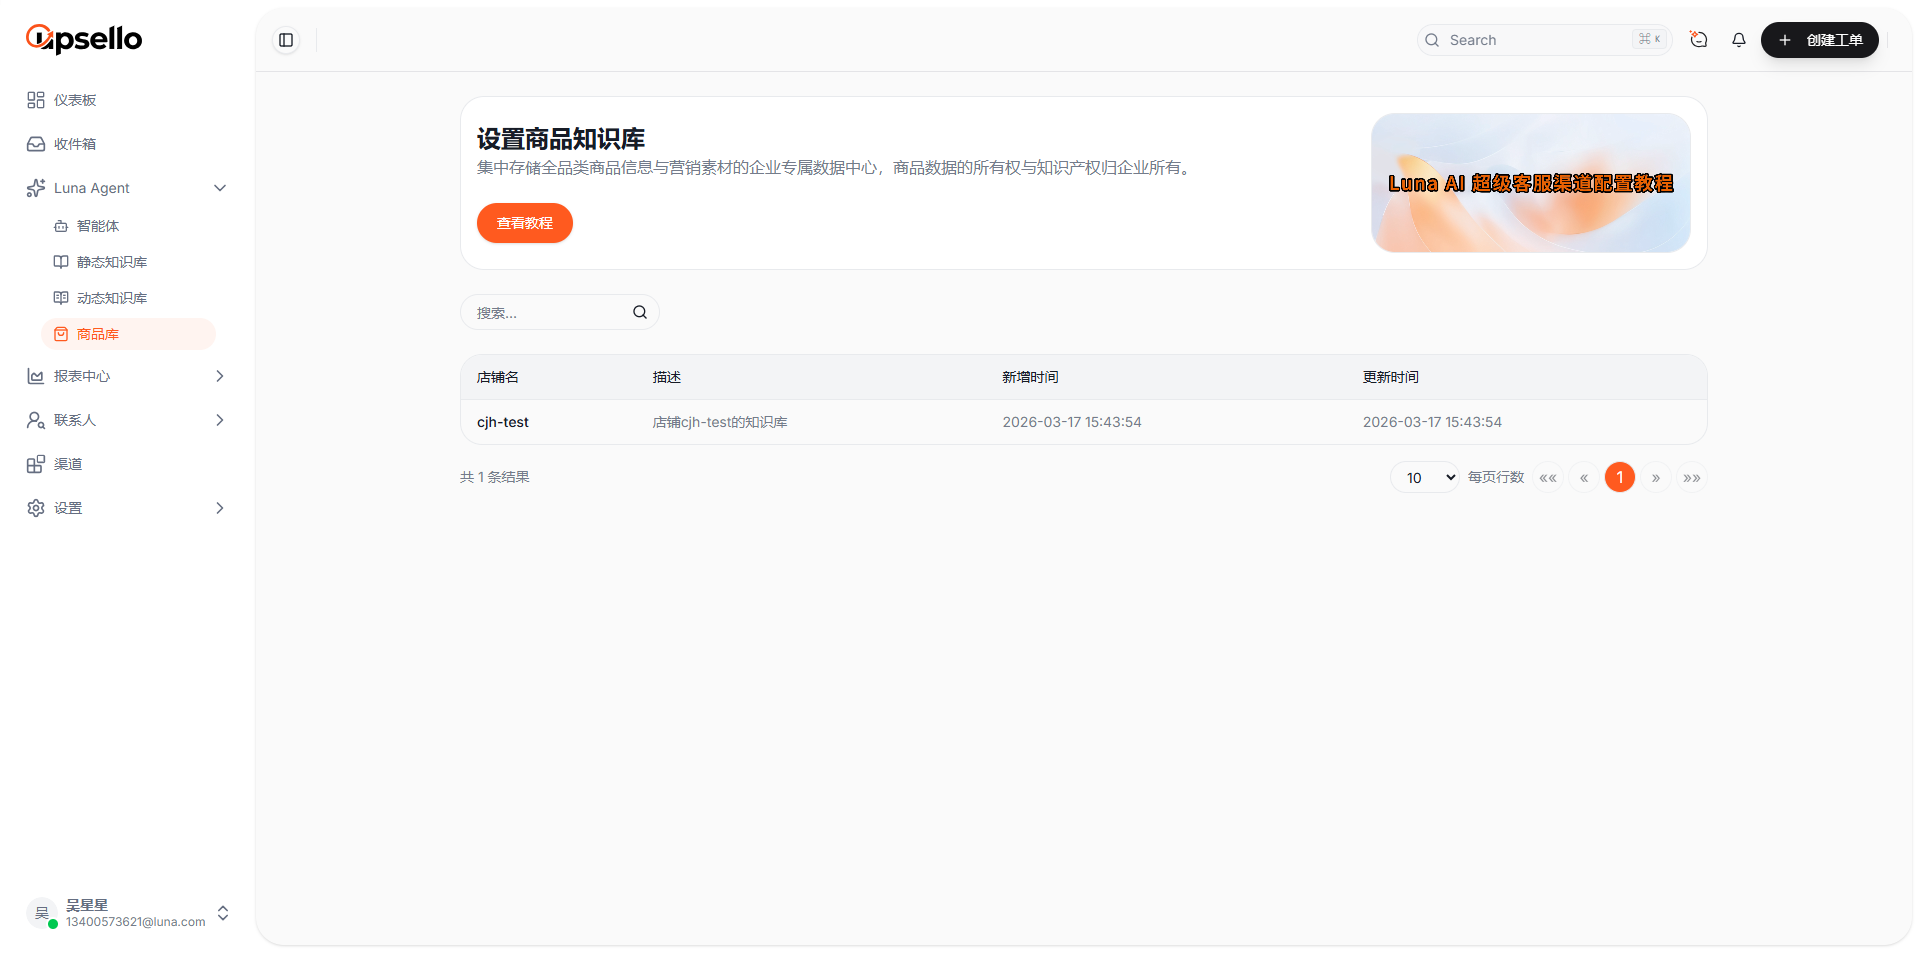The width and height of the screenshot is (1920, 953).
Task: Click the Luna Agent sparkle icon
Action: click(x=36, y=188)
